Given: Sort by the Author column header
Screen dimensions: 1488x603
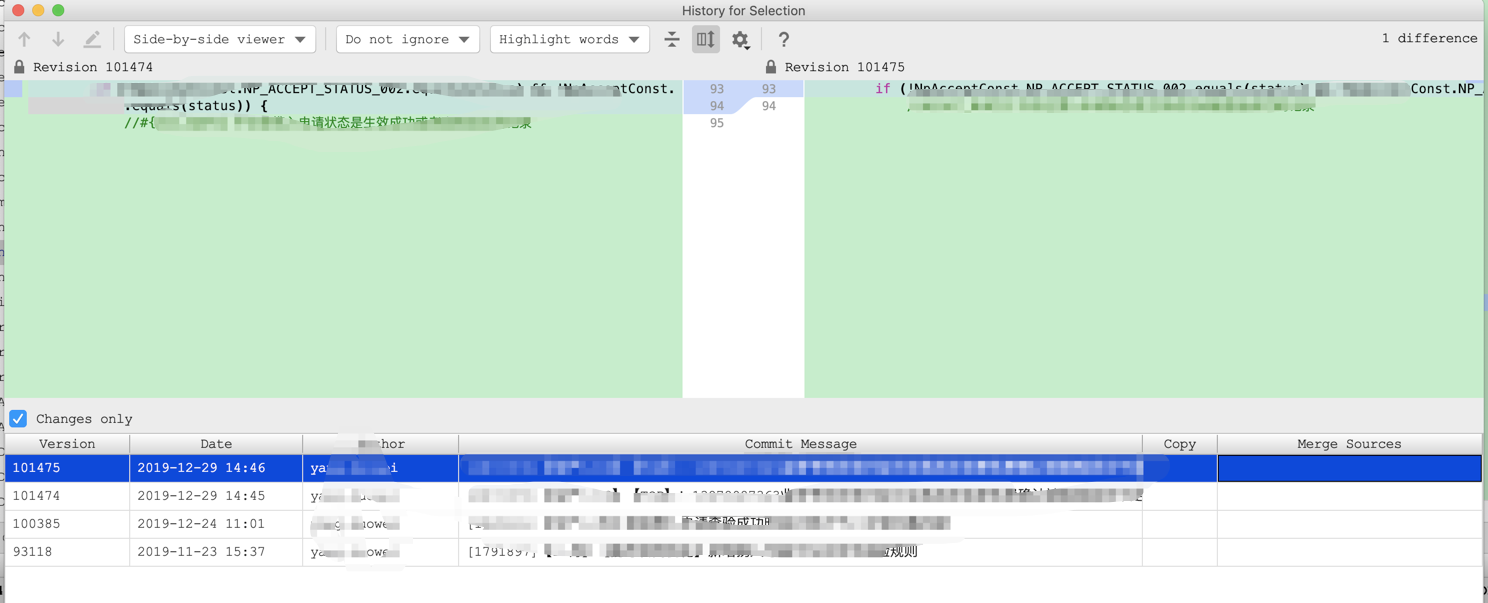Looking at the screenshot, I should coord(380,444).
